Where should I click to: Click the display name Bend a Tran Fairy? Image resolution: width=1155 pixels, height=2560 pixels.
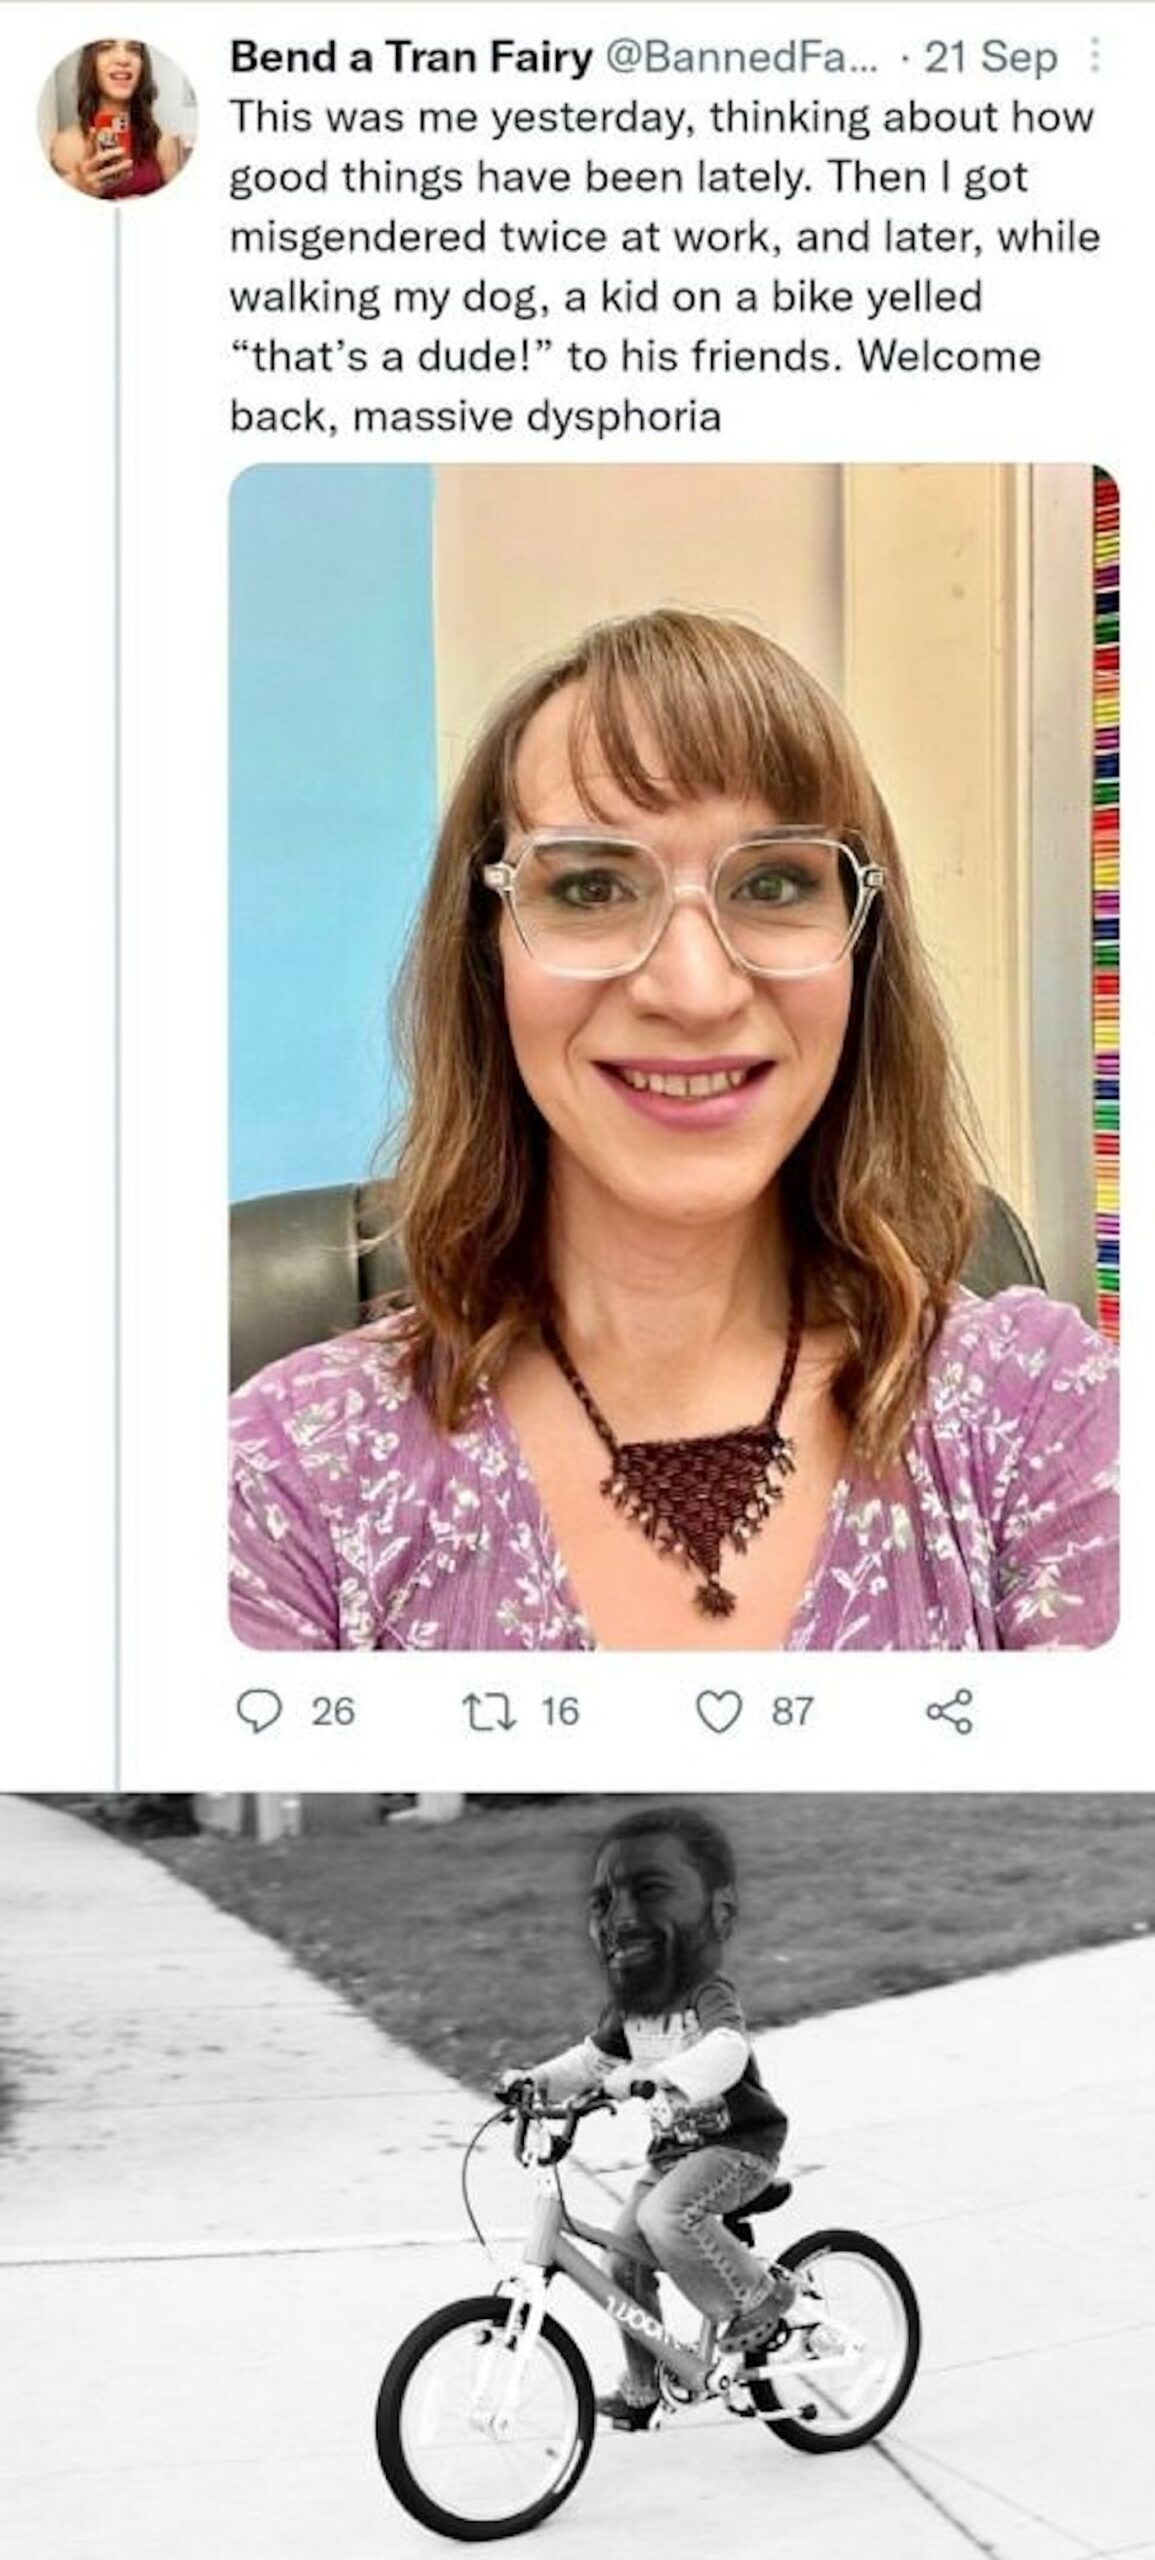pyautogui.click(x=411, y=59)
